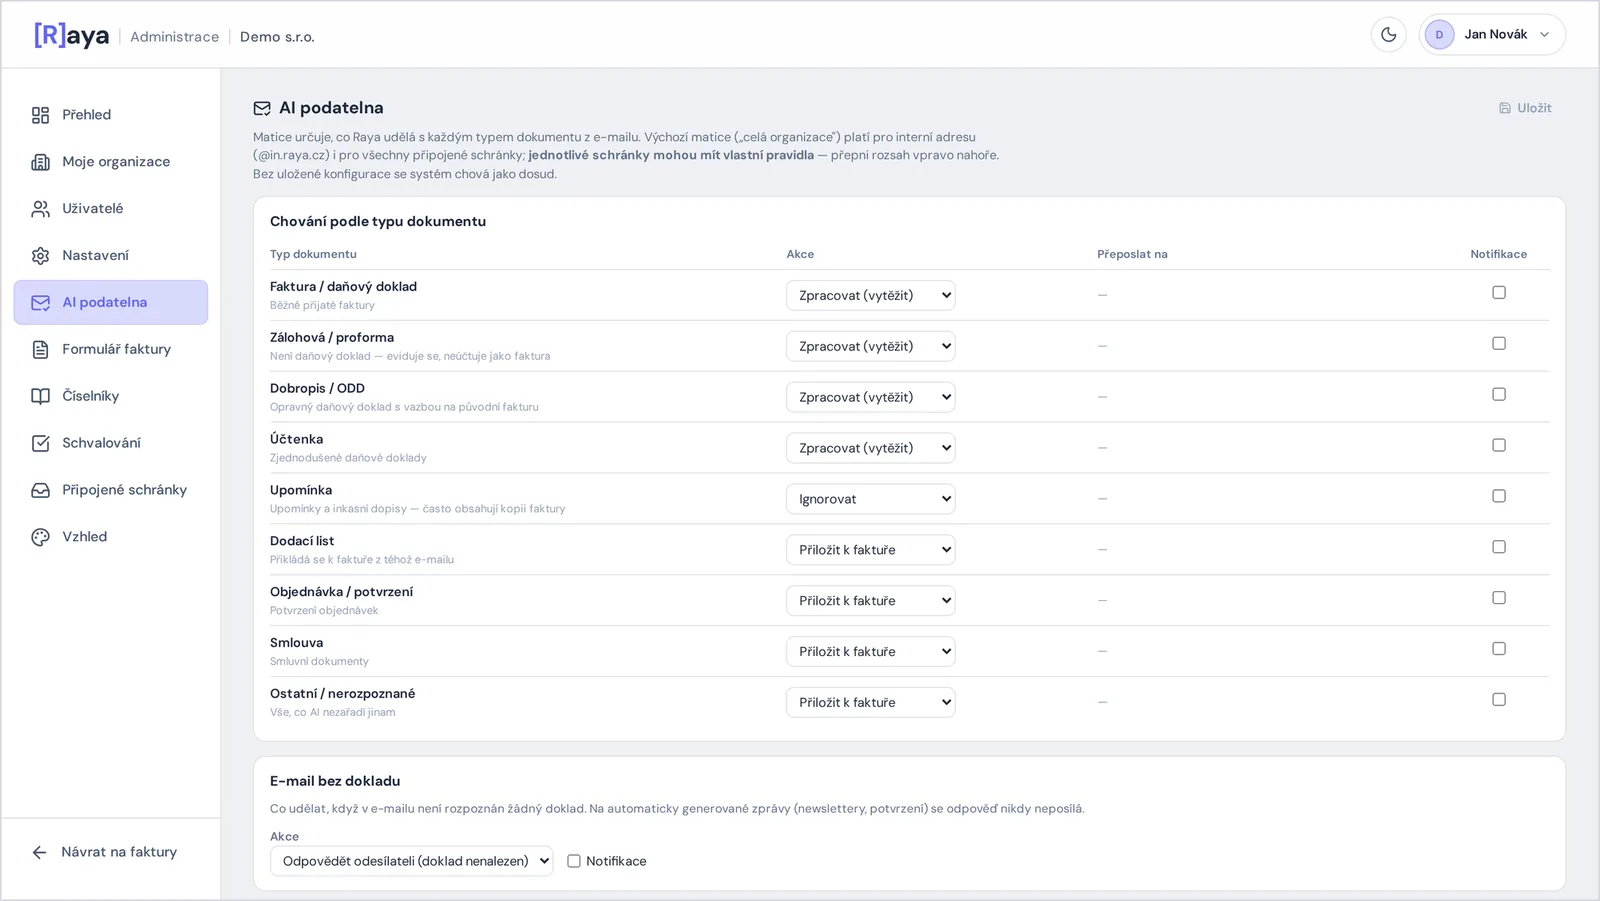Click the Přehled dashboard icon

(x=40, y=115)
